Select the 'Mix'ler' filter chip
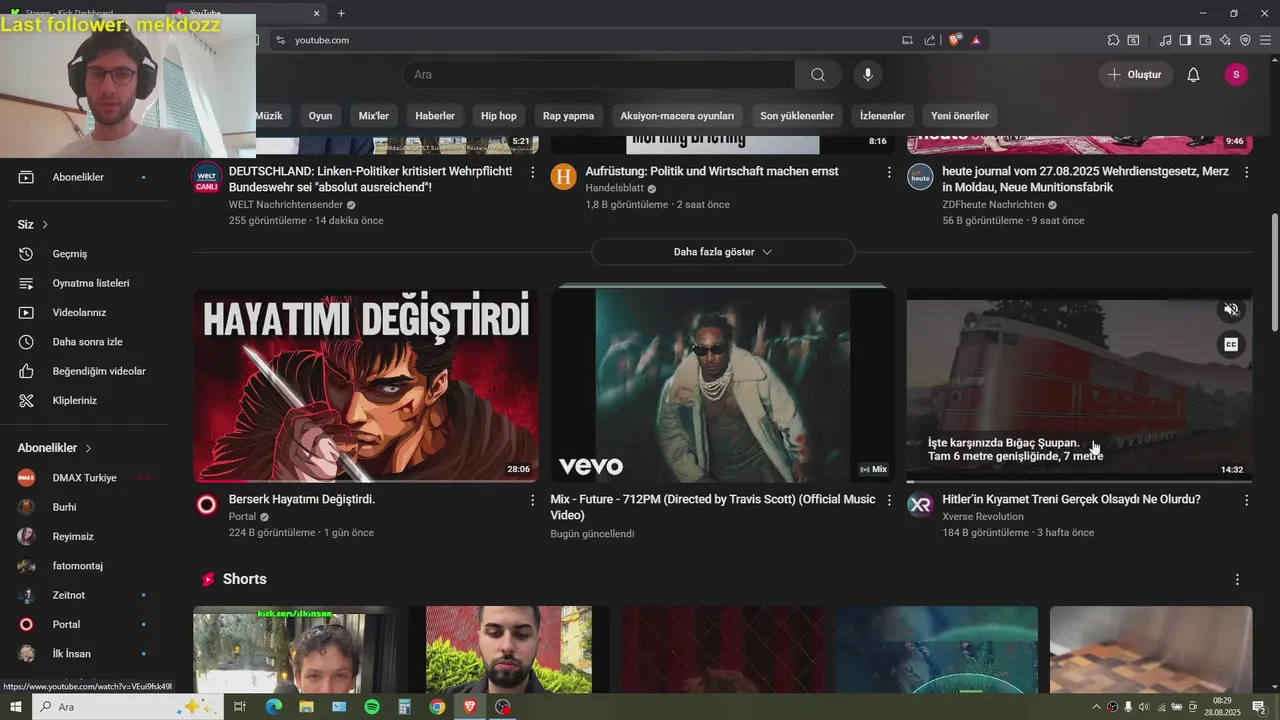This screenshot has width=1280, height=720. coord(374,116)
